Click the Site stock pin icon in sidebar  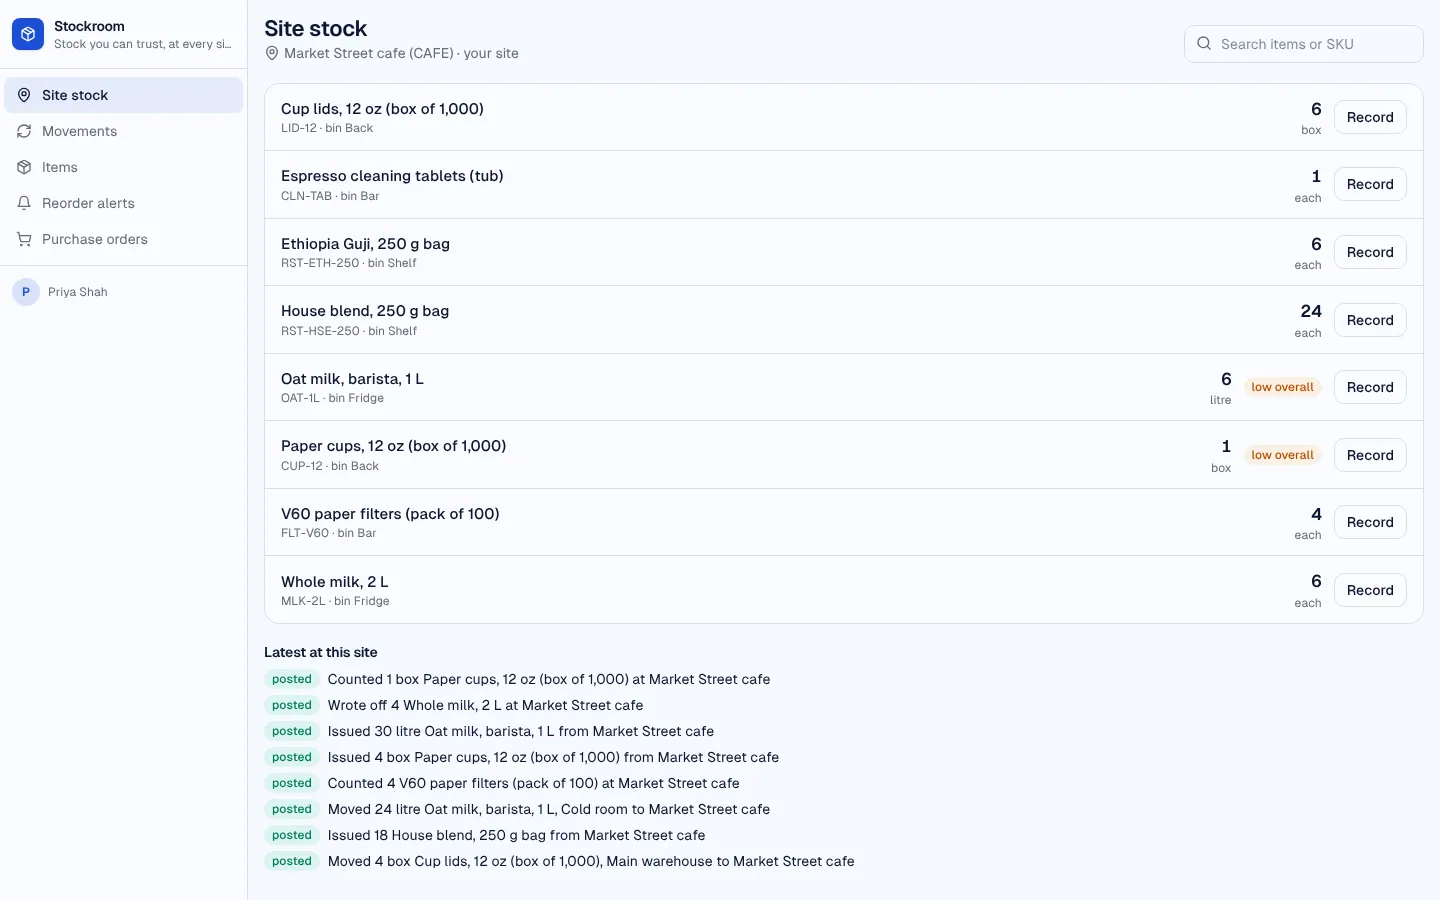(24, 95)
